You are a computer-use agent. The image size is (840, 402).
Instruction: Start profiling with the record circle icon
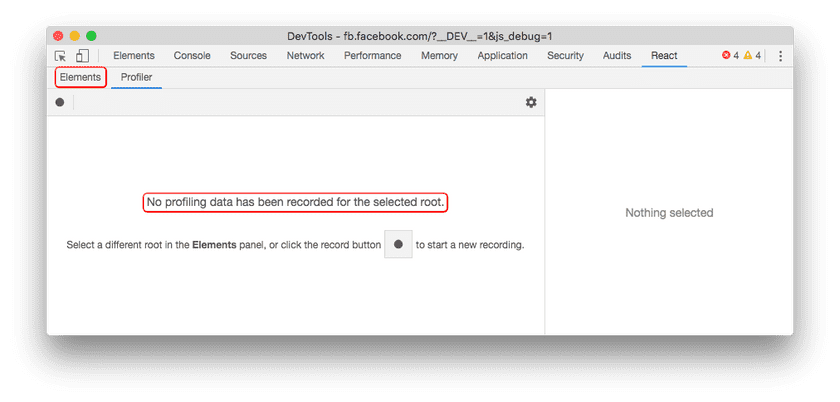[60, 102]
